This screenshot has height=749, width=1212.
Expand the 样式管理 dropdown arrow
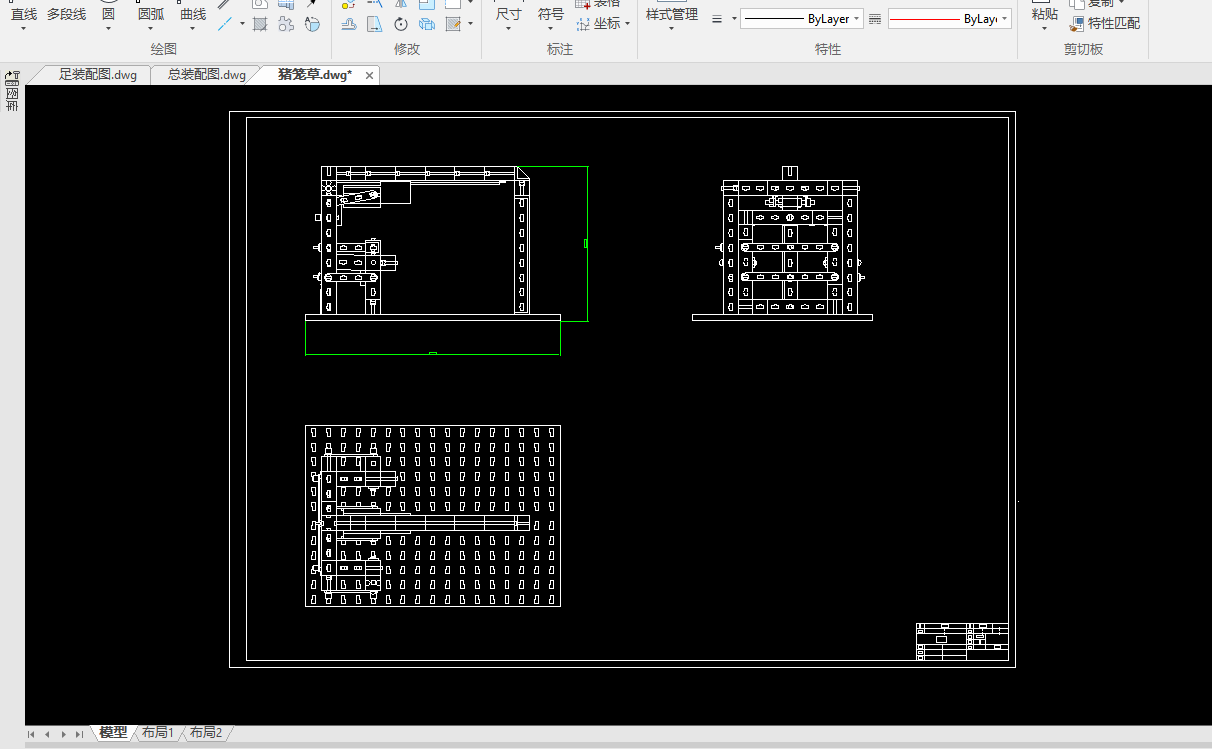click(x=671, y=29)
